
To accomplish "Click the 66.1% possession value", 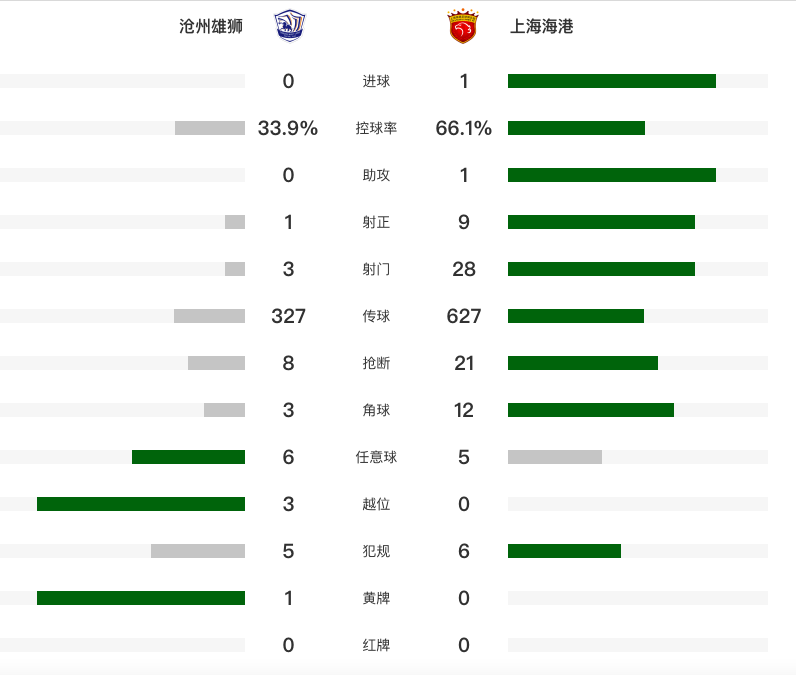I will tap(464, 128).
